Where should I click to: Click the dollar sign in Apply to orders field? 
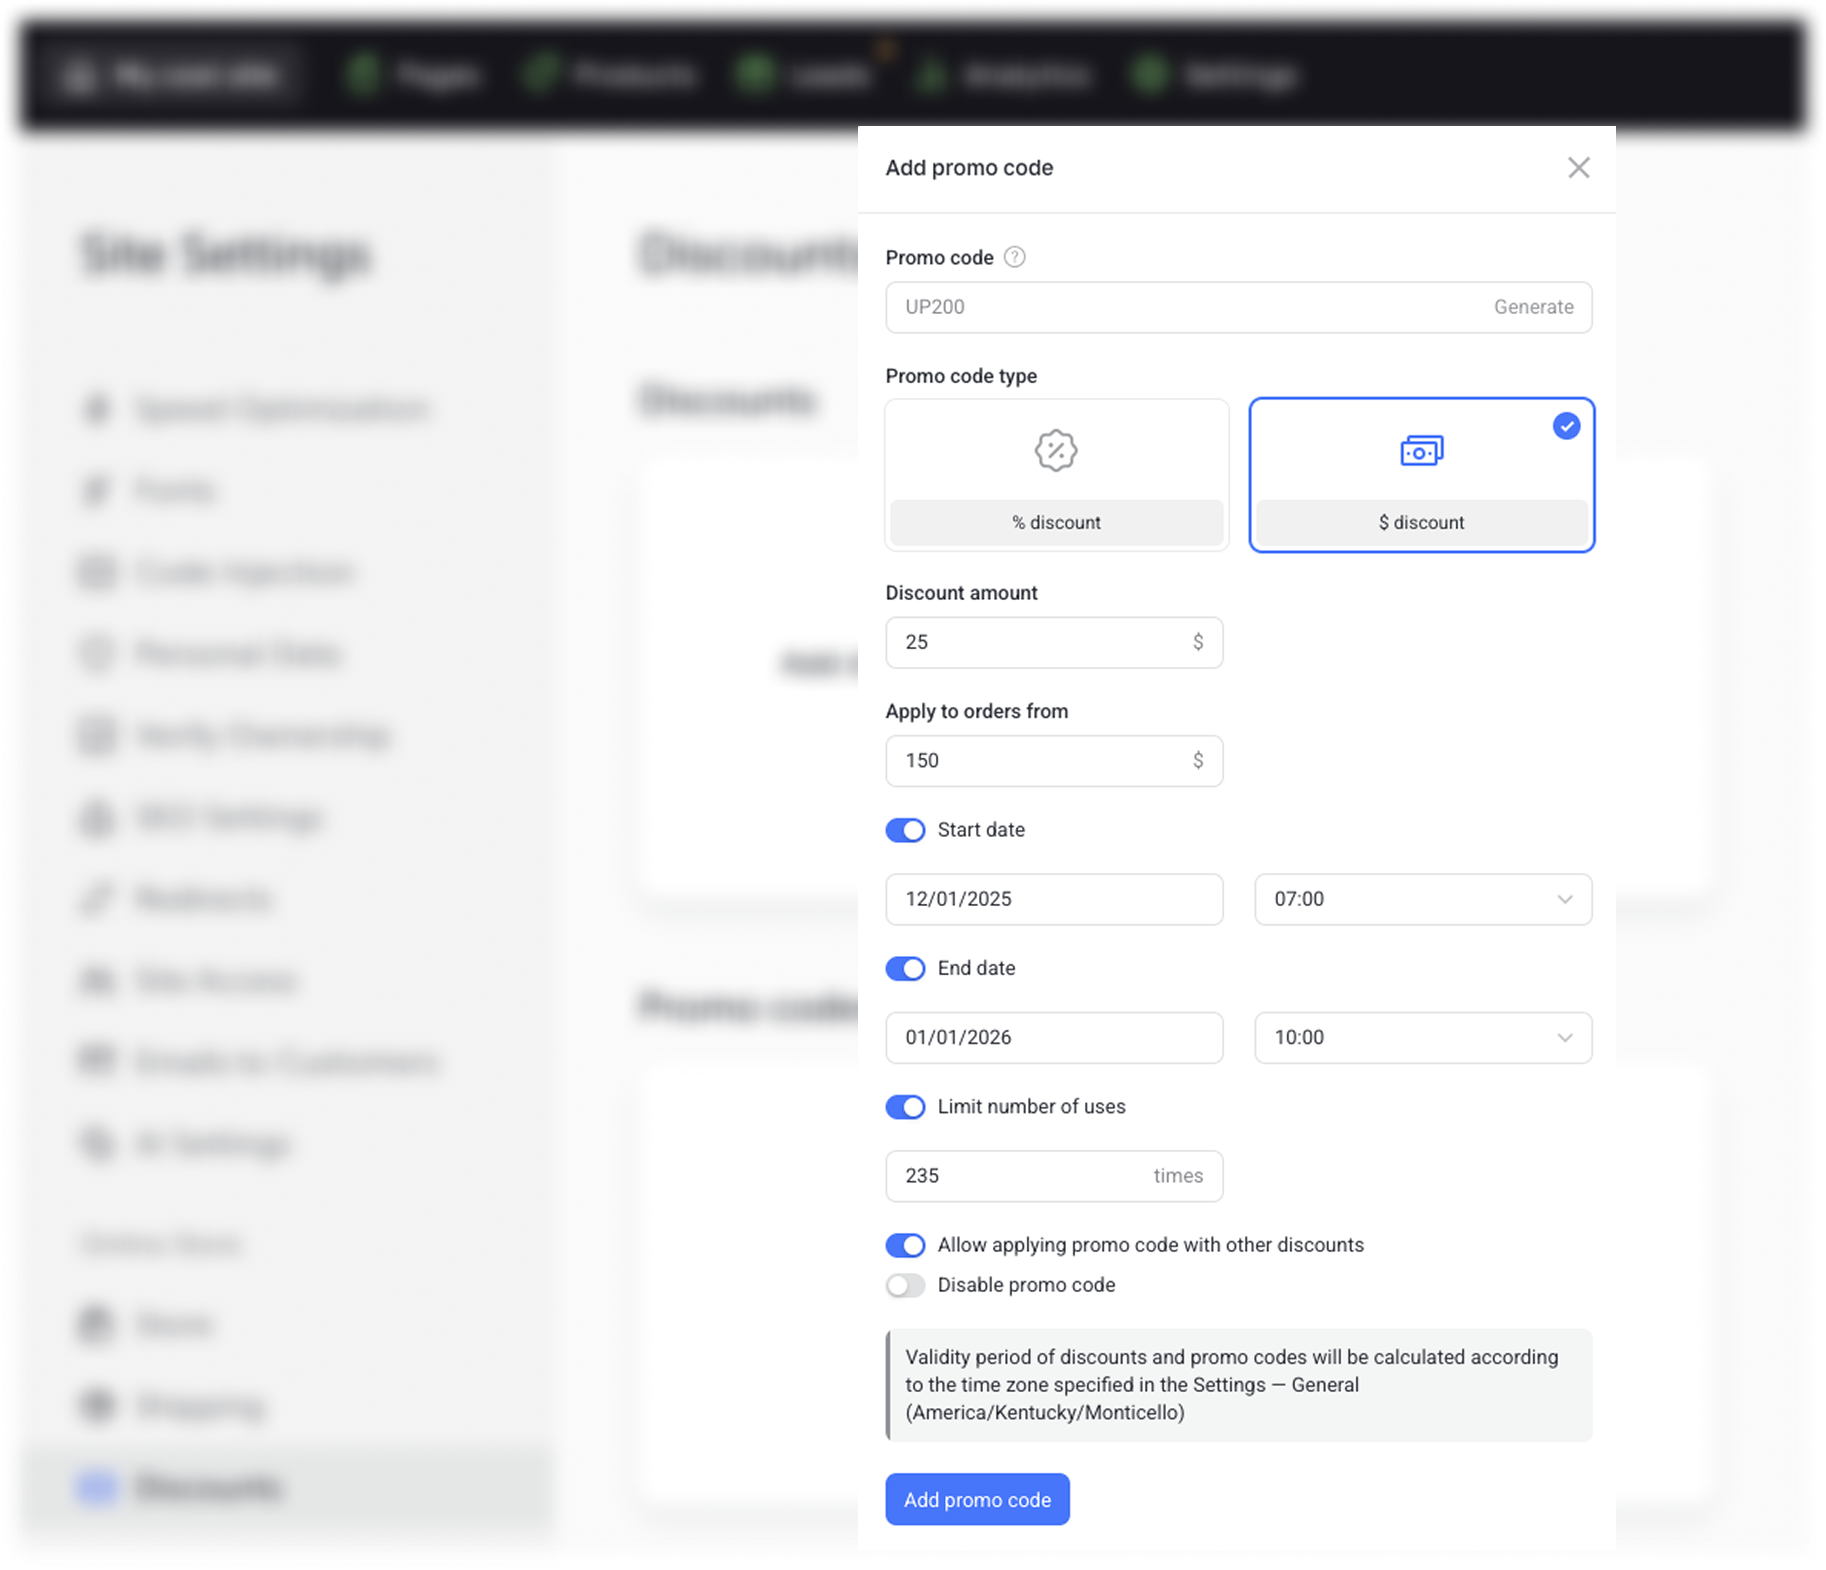click(x=1197, y=761)
